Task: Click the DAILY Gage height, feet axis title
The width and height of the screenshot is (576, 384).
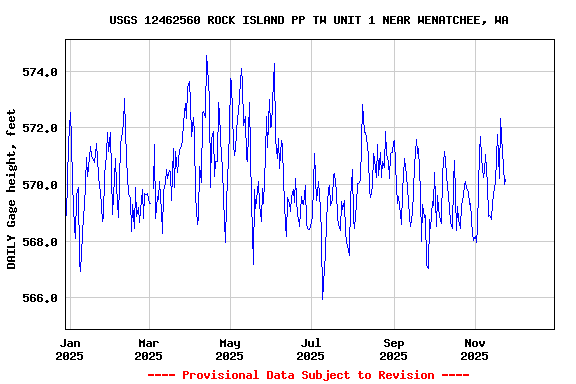Action: pyautogui.click(x=11, y=189)
